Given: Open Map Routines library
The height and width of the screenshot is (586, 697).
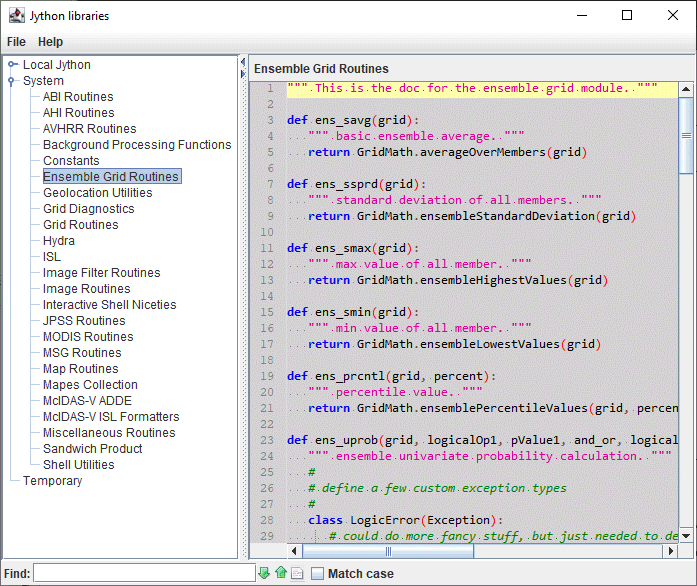Looking at the screenshot, I should 80,369.
